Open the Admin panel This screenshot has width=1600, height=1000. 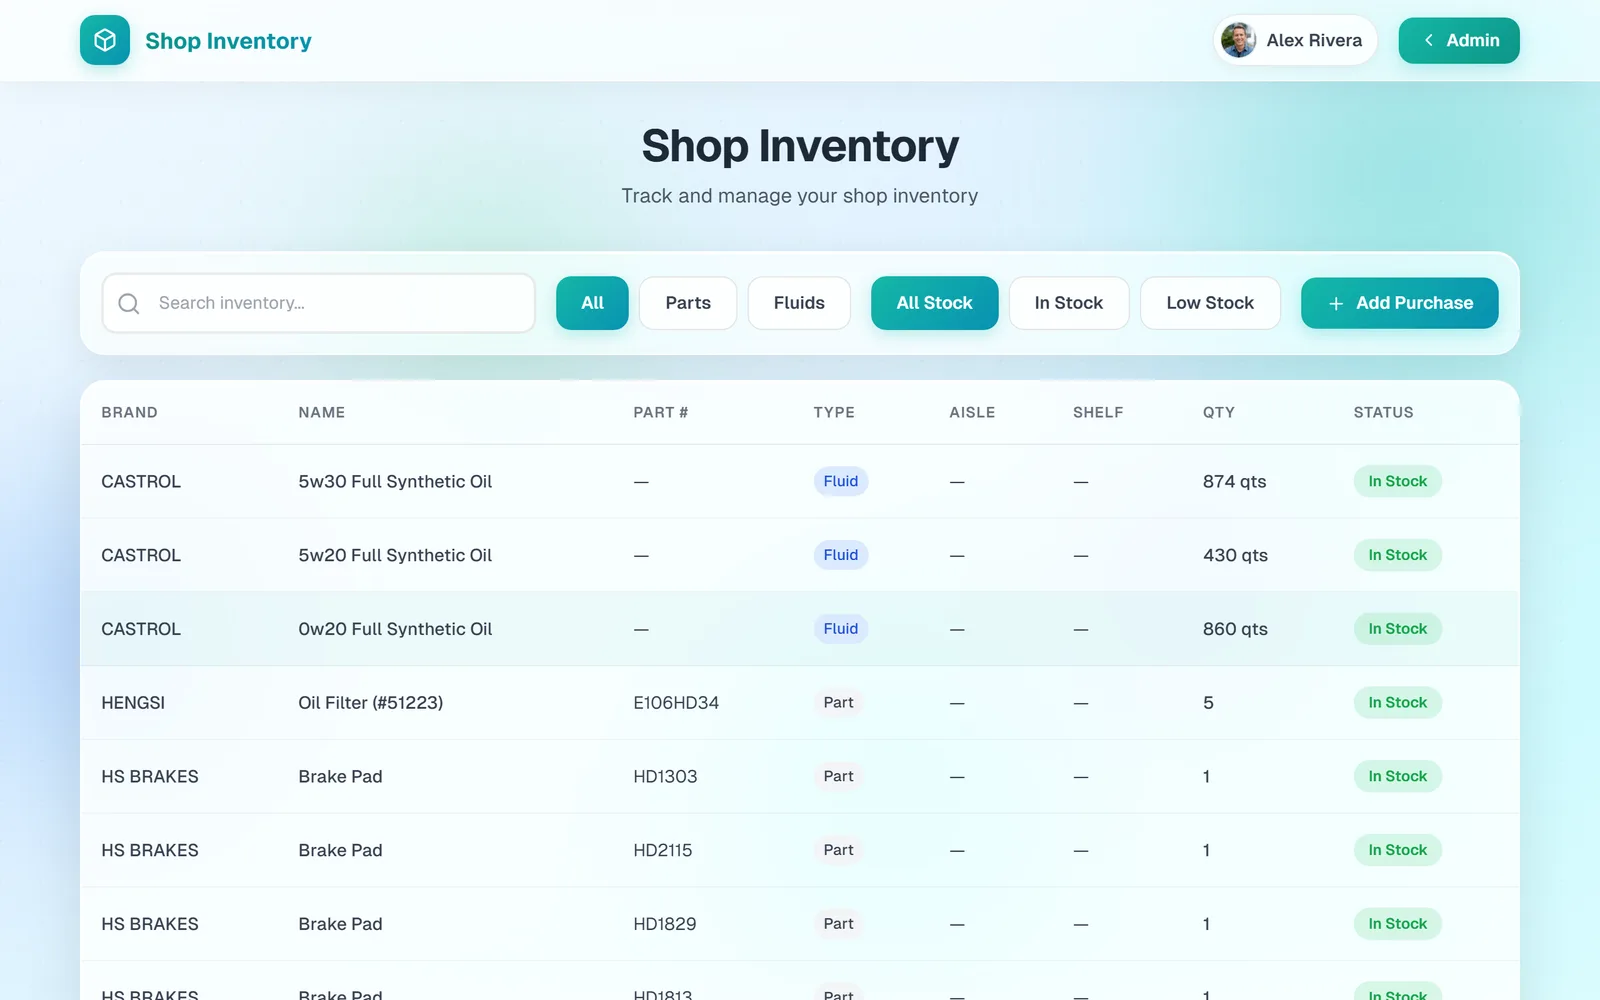[x=1459, y=40]
